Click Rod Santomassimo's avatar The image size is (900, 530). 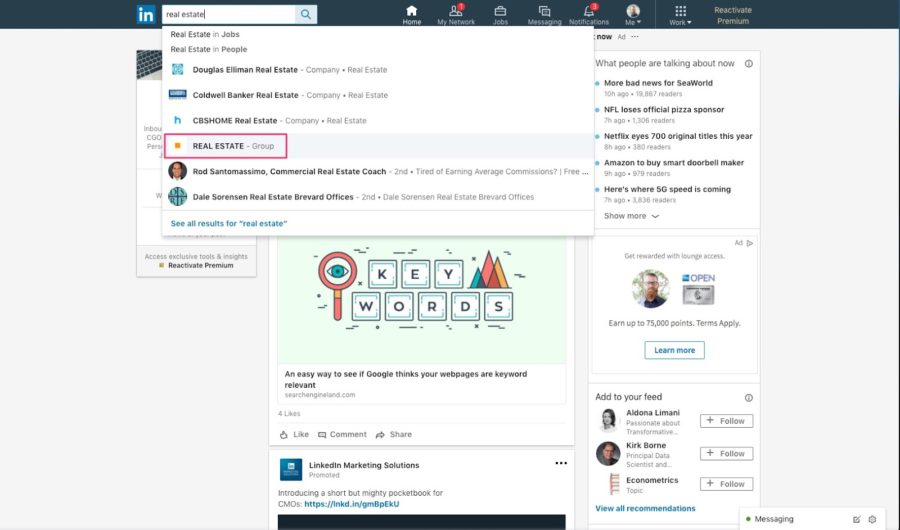[177, 171]
